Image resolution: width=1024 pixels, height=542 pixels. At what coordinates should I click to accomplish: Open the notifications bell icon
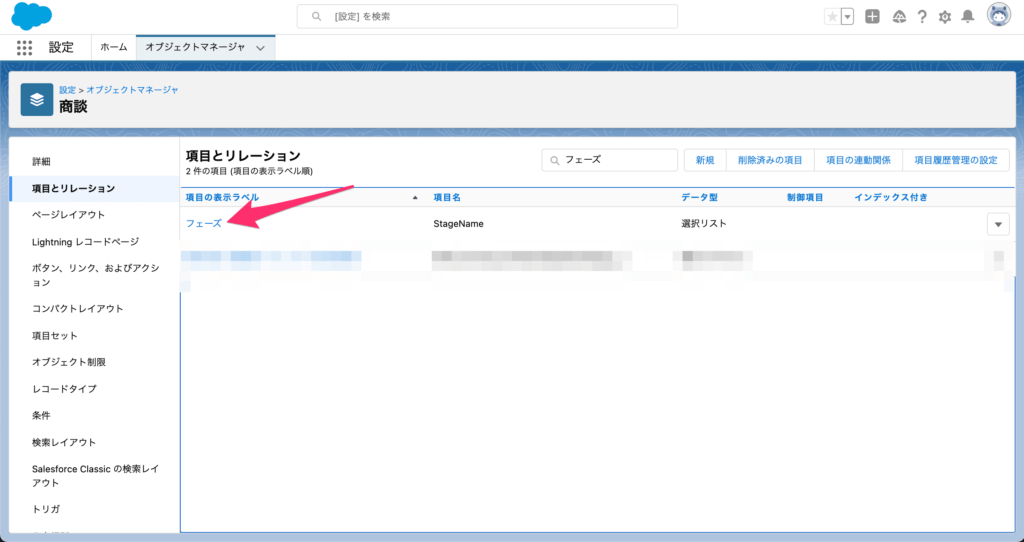968,17
